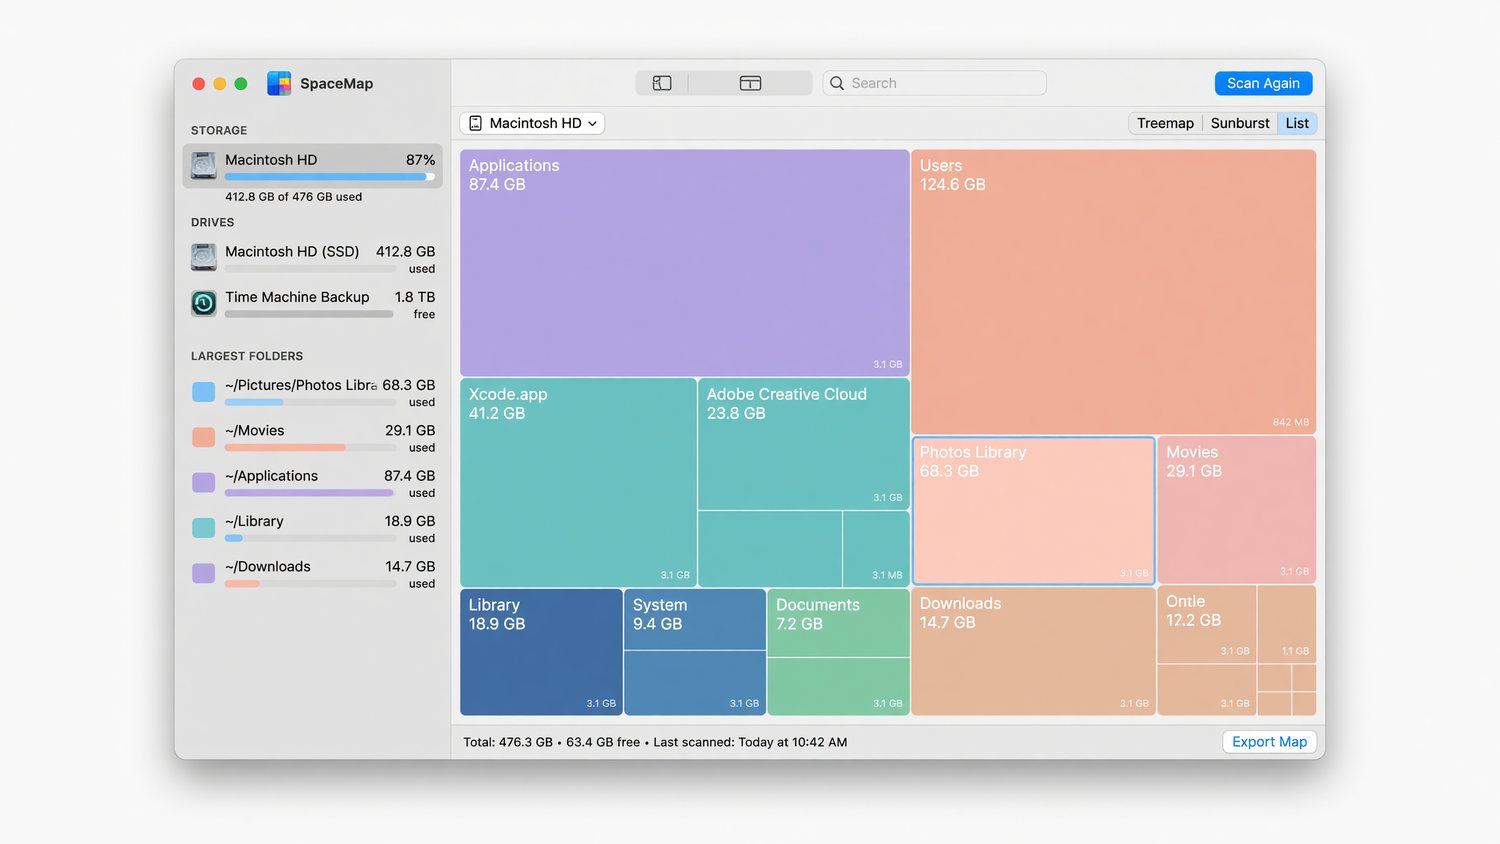Click the split-view layout toolbar icon
The width and height of the screenshot is (1500, 844).
click(x=750, y=83)
